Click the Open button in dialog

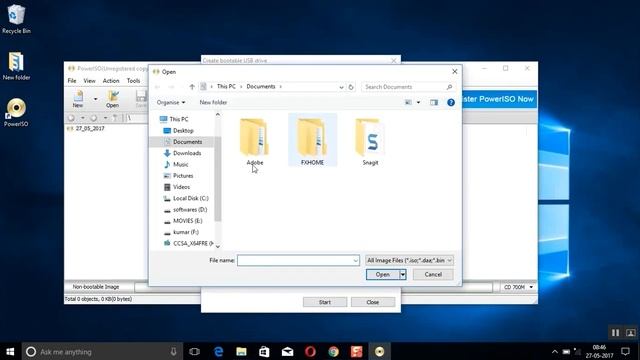382,274
